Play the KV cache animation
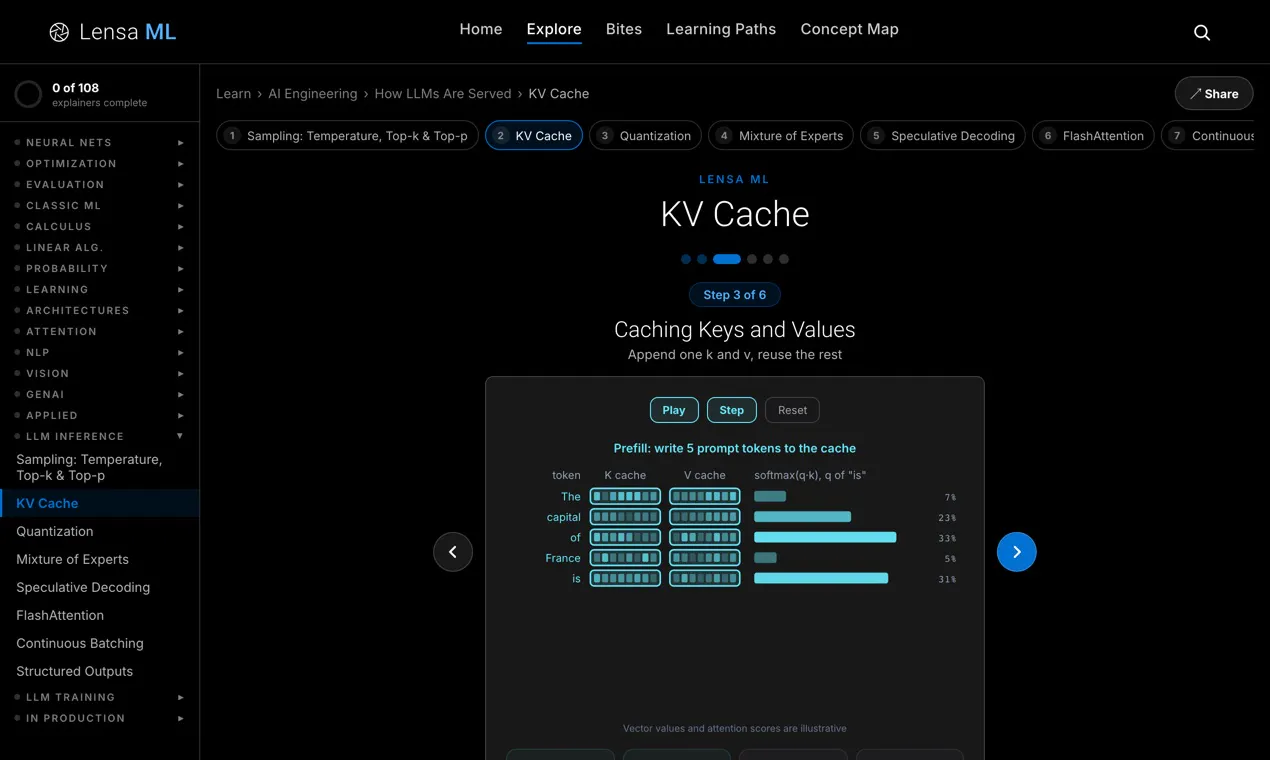Image resolution: width=1270 pixels, height=760 pixels. 674,410
